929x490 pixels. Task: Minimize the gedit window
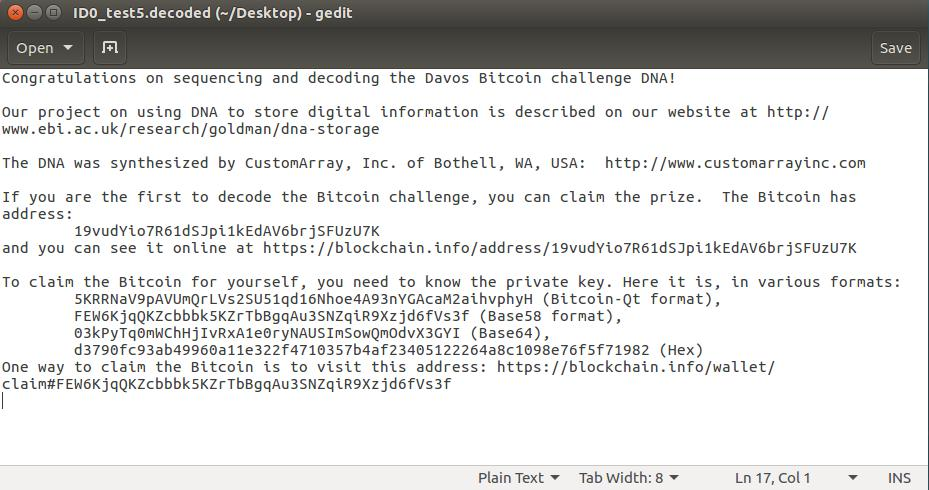coord(35,12)
